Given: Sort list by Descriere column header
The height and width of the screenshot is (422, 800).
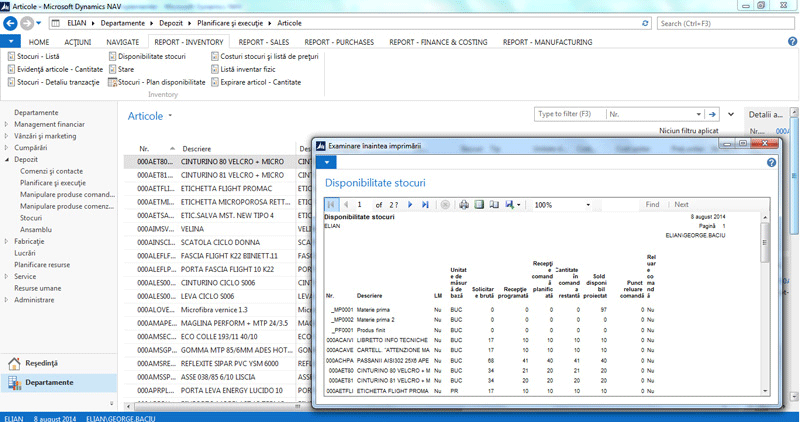Looking at the screenshot, I should click(196, 148).
